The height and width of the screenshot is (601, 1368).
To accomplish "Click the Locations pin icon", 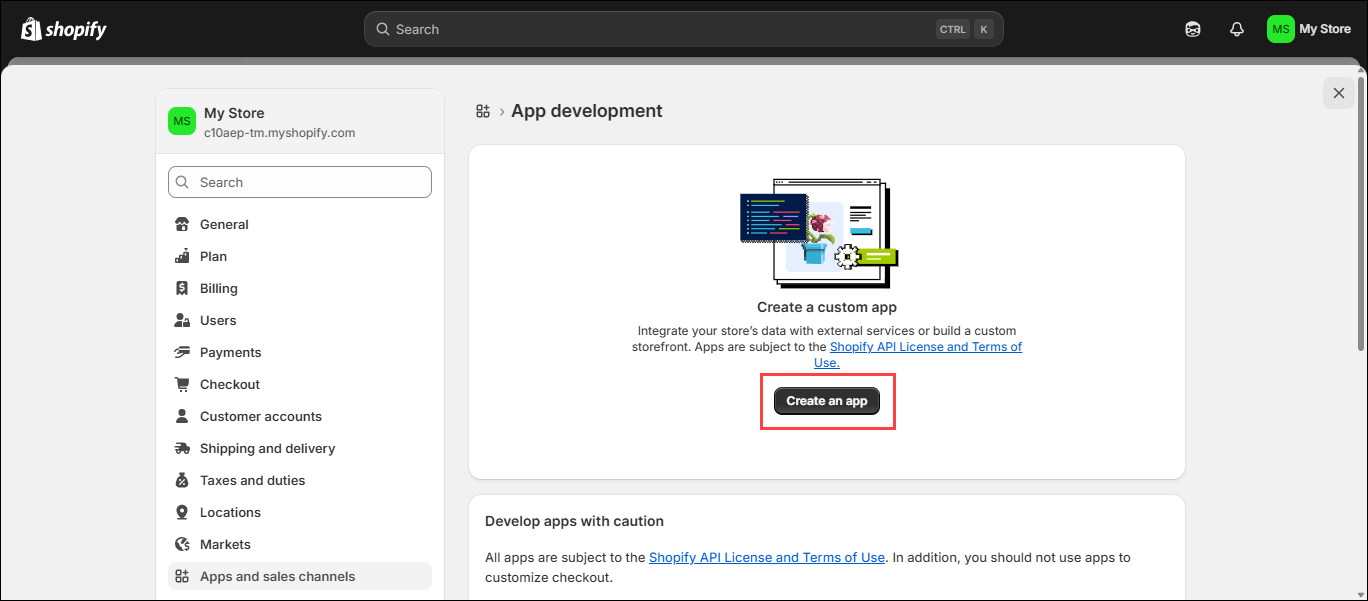I will (182, 512).
